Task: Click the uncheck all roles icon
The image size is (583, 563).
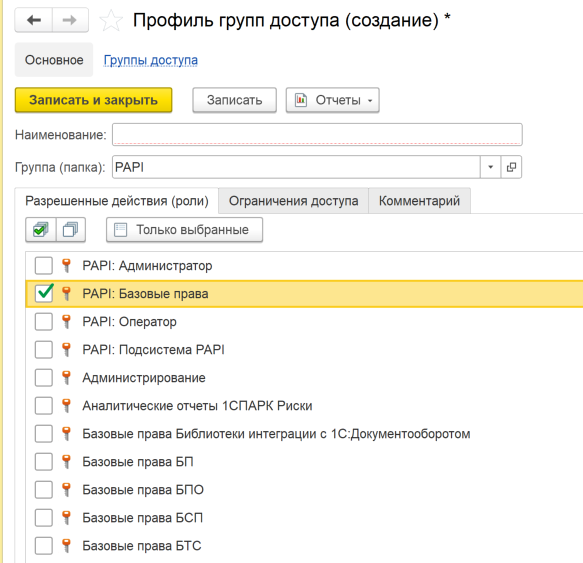Action: [71, 230]
